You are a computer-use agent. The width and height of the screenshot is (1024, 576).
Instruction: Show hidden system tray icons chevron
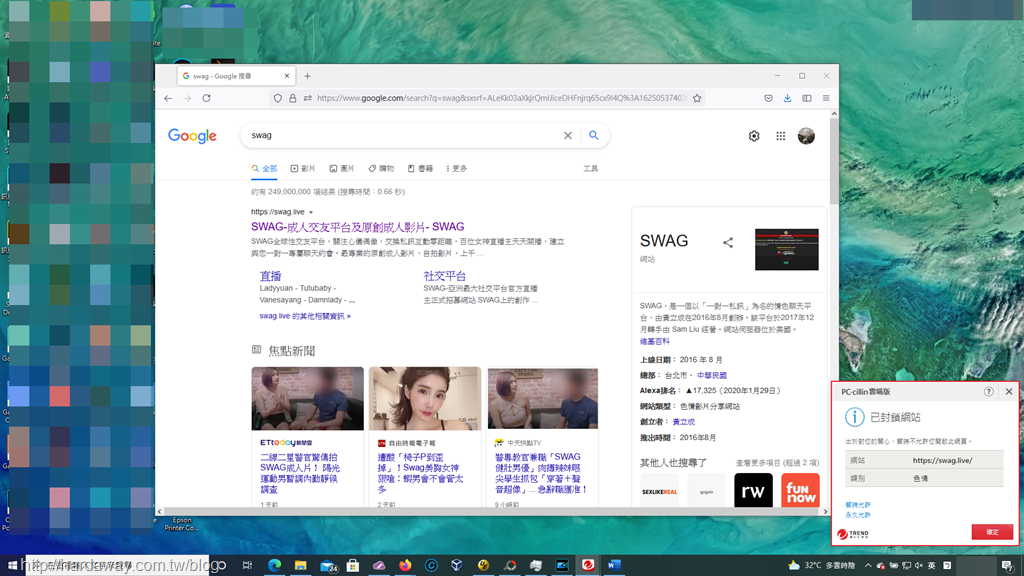pos(867,565)
